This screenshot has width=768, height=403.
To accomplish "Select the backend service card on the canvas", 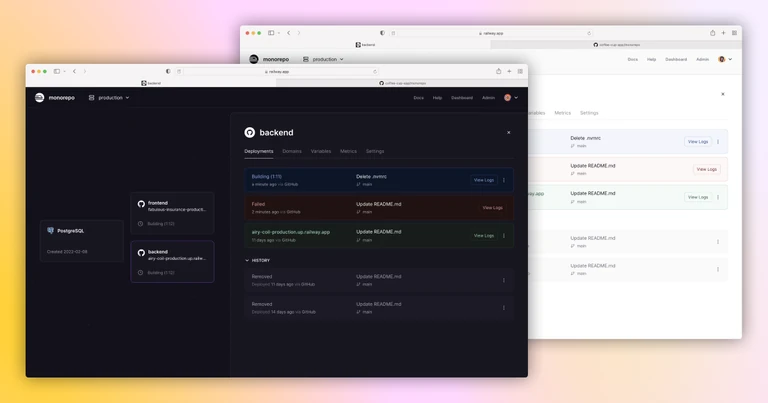I will coord(172,261).
